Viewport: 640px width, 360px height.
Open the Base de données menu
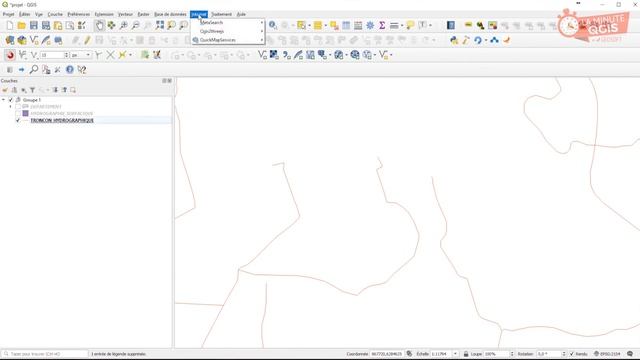point(170,14)
